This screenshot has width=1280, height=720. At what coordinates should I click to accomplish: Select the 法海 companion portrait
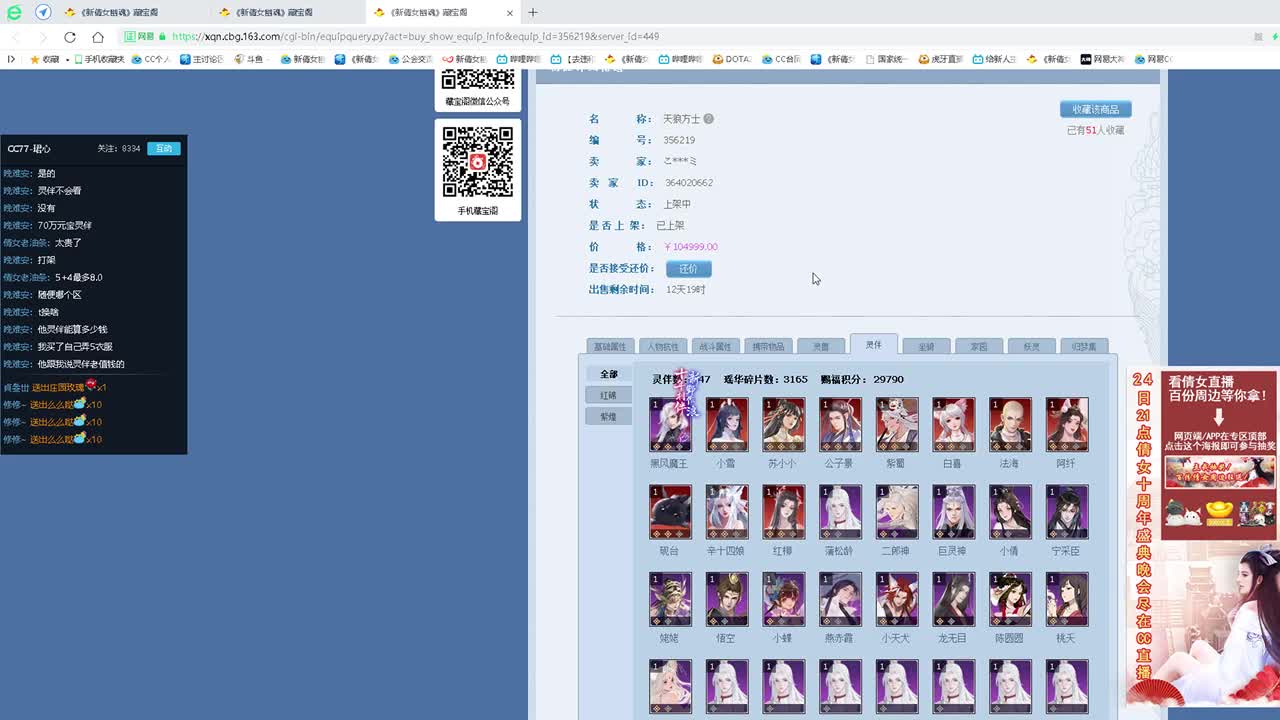pyautogui.click(x=1010, y=424)
